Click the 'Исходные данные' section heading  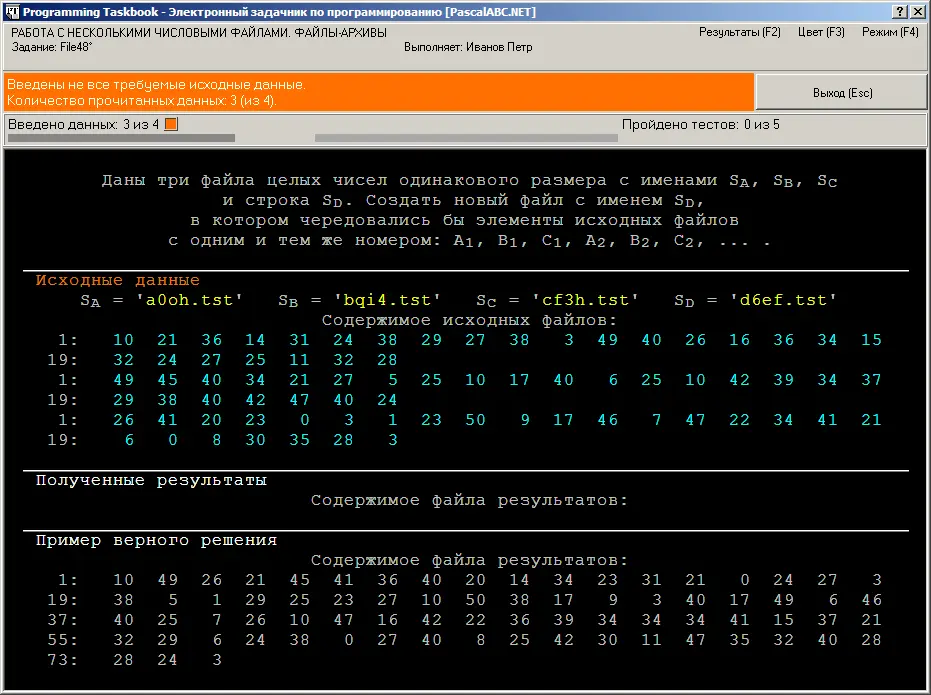click(118, 280)
